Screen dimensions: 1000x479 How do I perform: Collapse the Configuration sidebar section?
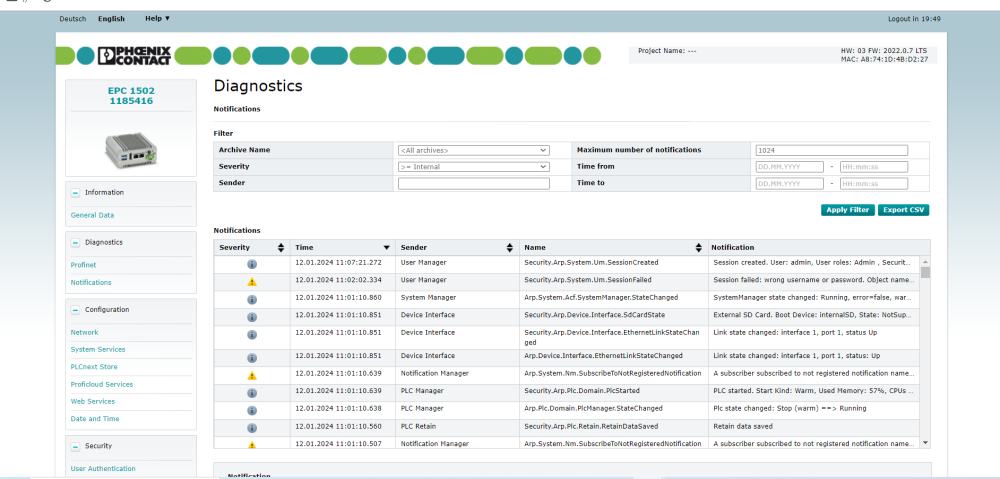click(76, 309)
